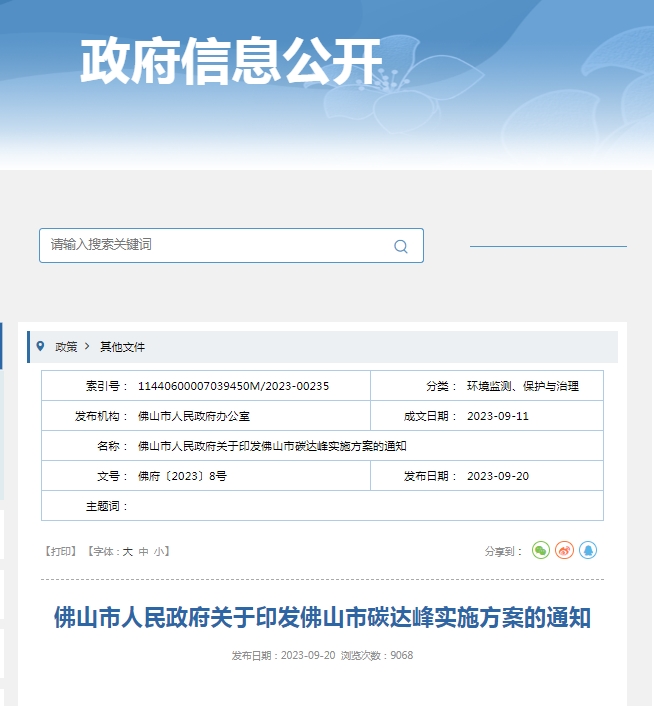Click the 政府信息公开 header title
This screenshot has width=654, height=706.
pyautogui.click(x=231, y=61)
